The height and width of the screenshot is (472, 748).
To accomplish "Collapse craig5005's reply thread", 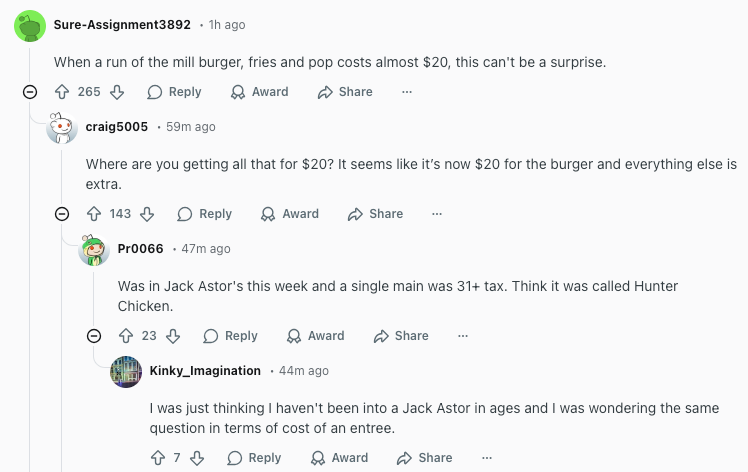I will tap(62, 214).
